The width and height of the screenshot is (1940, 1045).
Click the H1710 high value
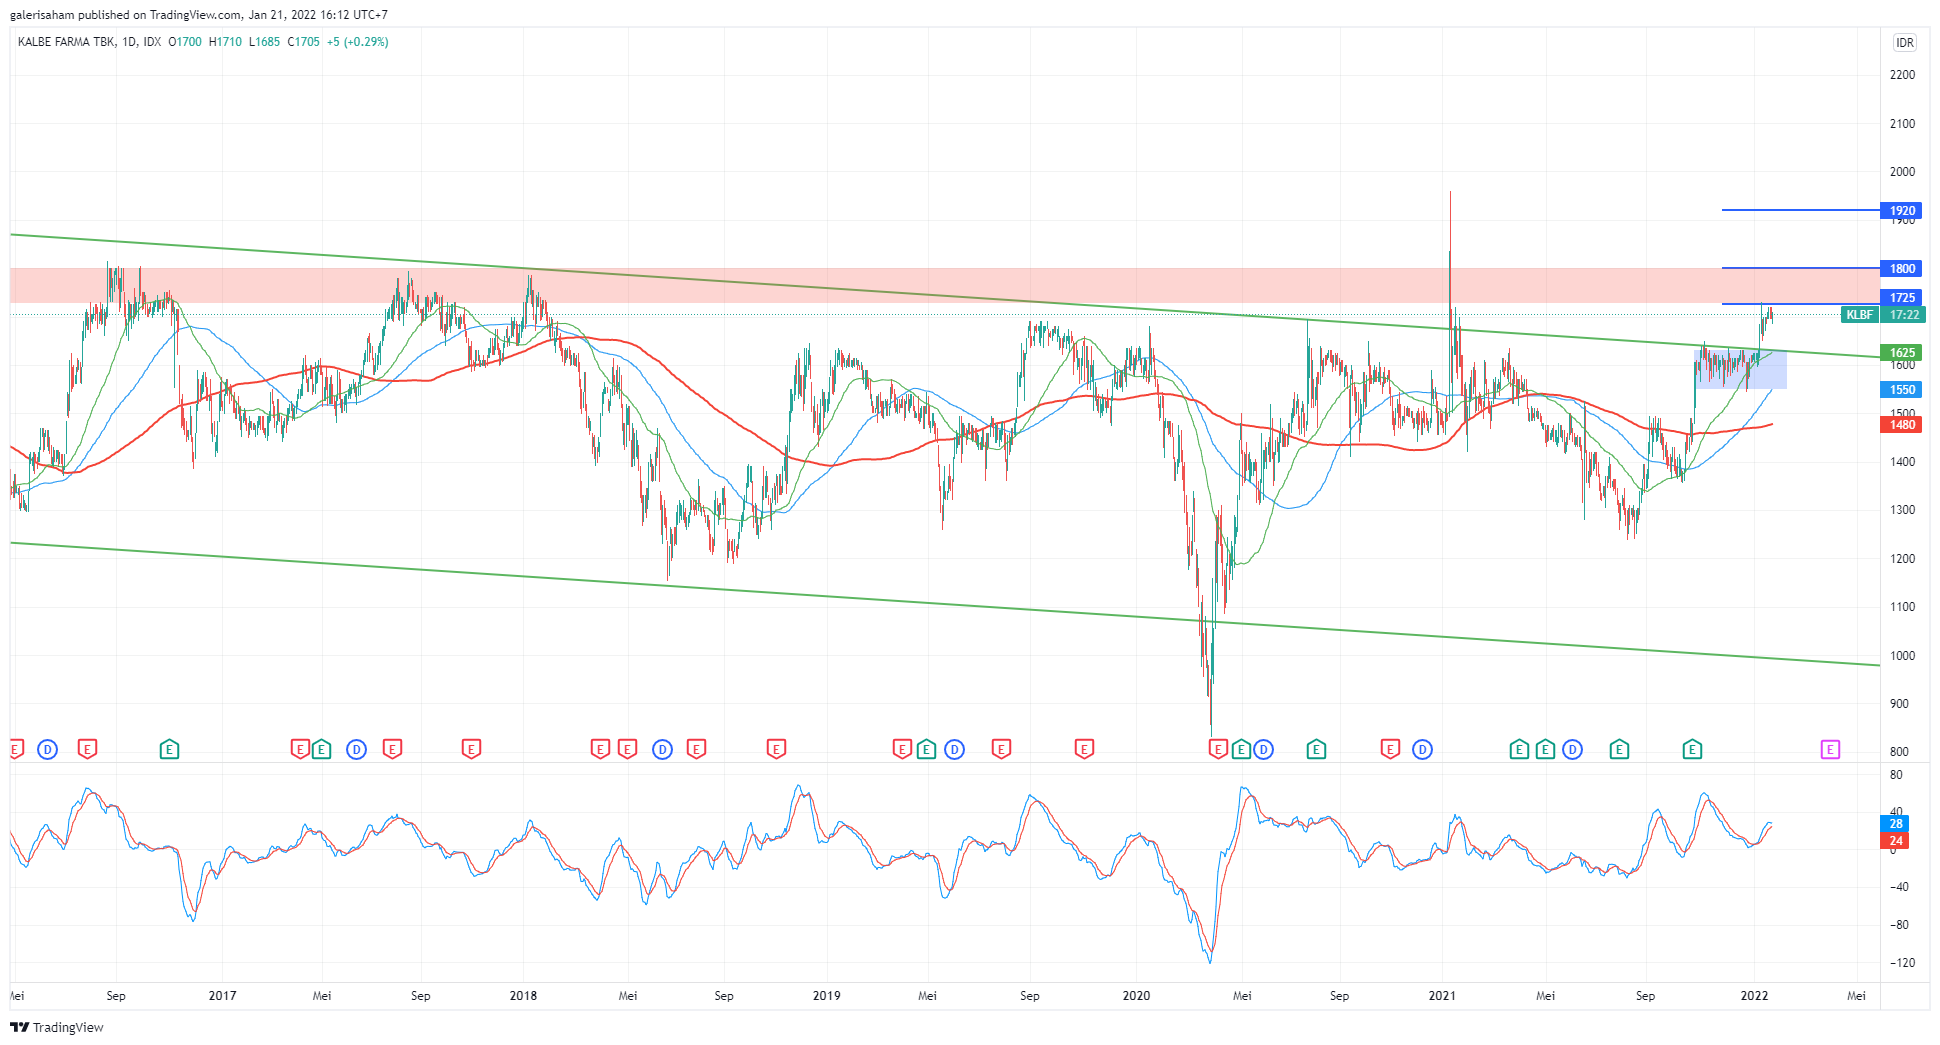(225, 42)
